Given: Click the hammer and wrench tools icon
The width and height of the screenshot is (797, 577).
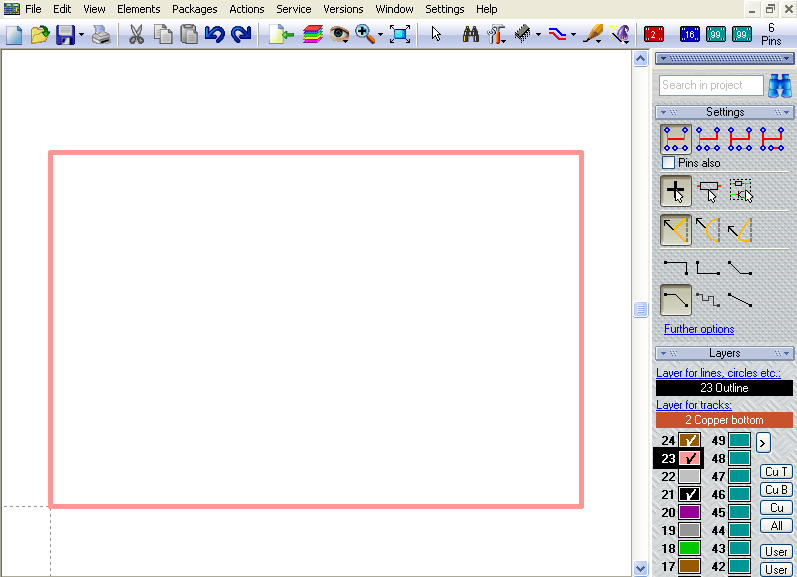Looking at the screenshot, I should tap(496, 35).
